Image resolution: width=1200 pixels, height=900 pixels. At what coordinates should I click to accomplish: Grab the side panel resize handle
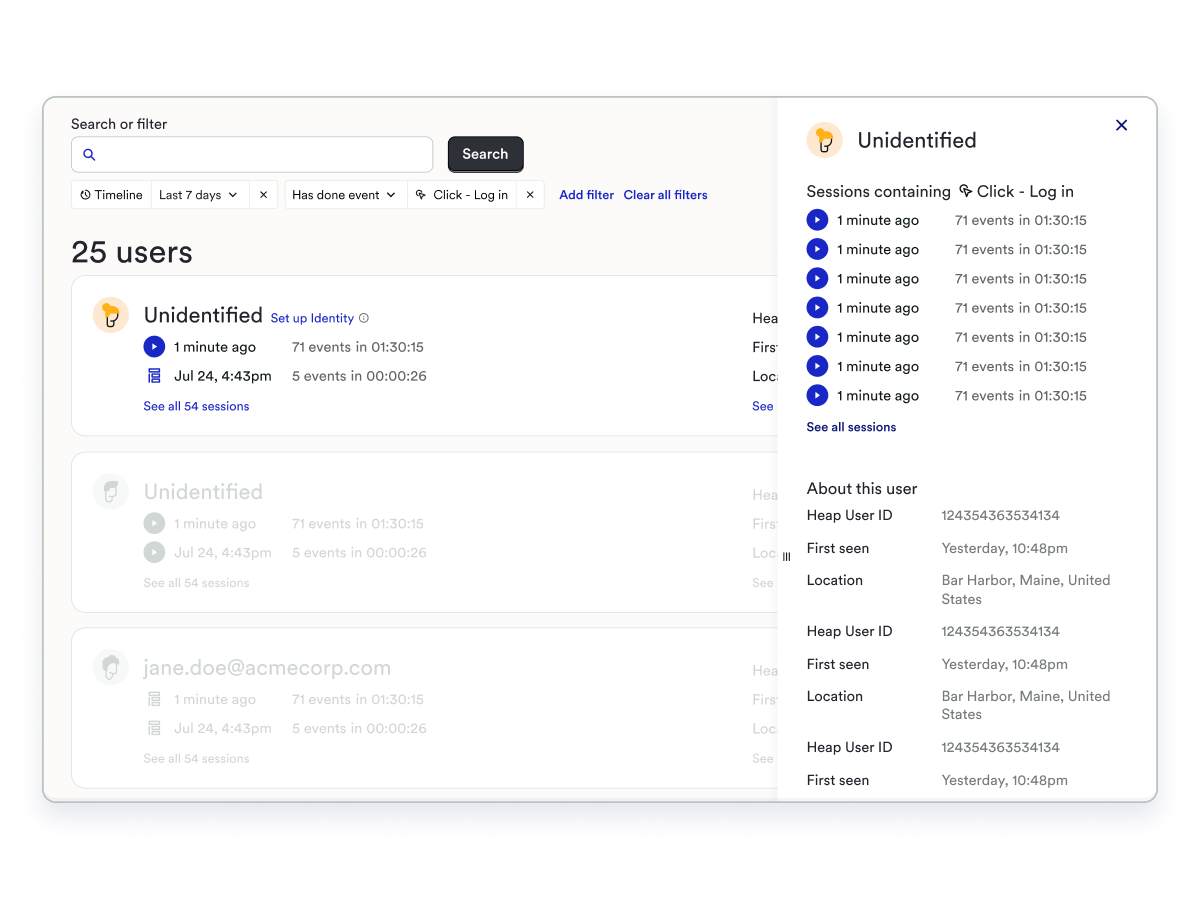786,557
